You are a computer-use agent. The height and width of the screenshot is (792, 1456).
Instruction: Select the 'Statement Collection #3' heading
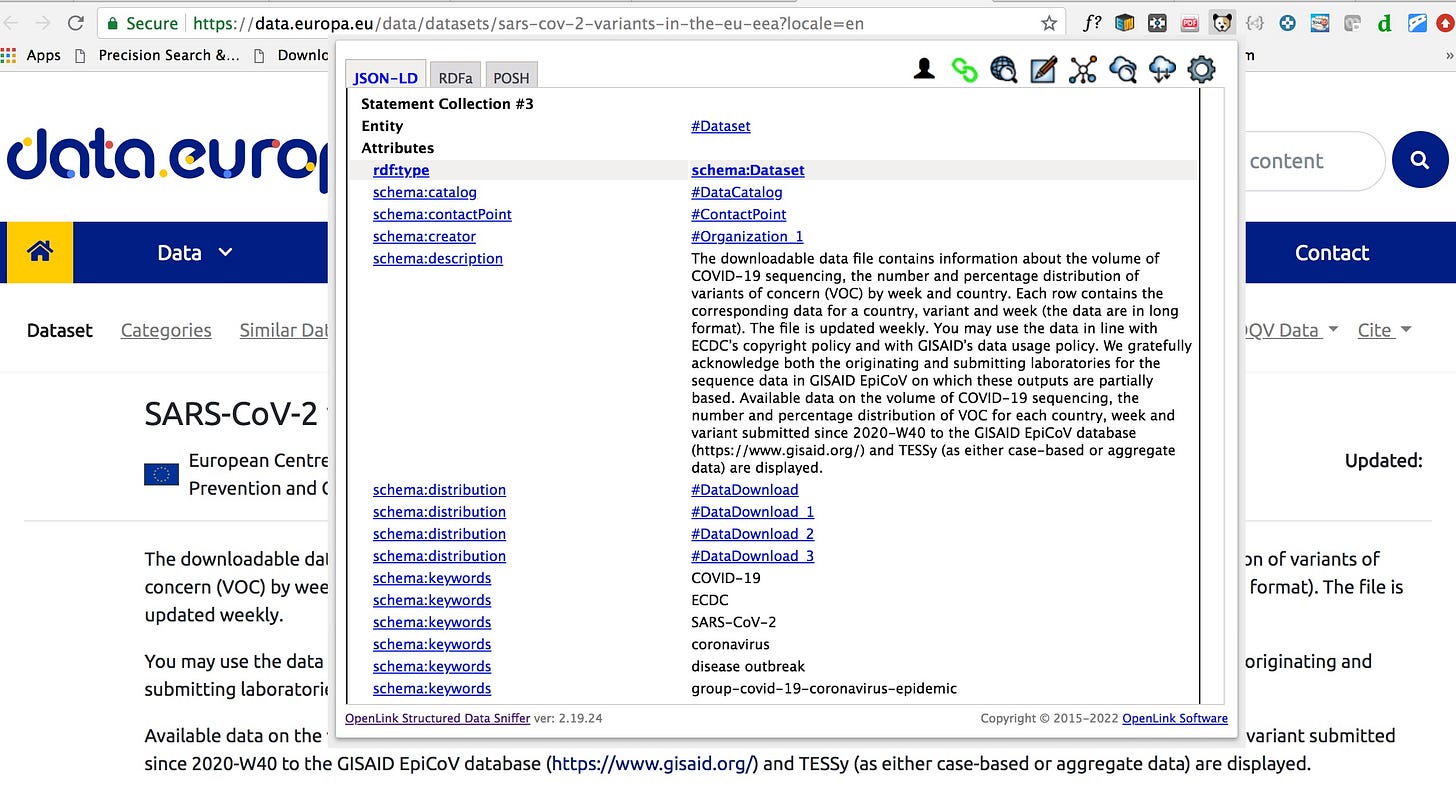point(447,104)
